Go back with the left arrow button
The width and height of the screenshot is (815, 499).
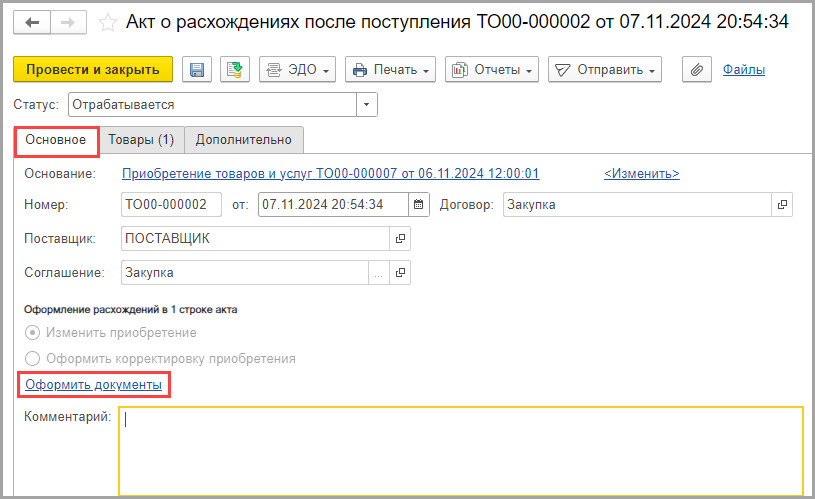point(32,22)
